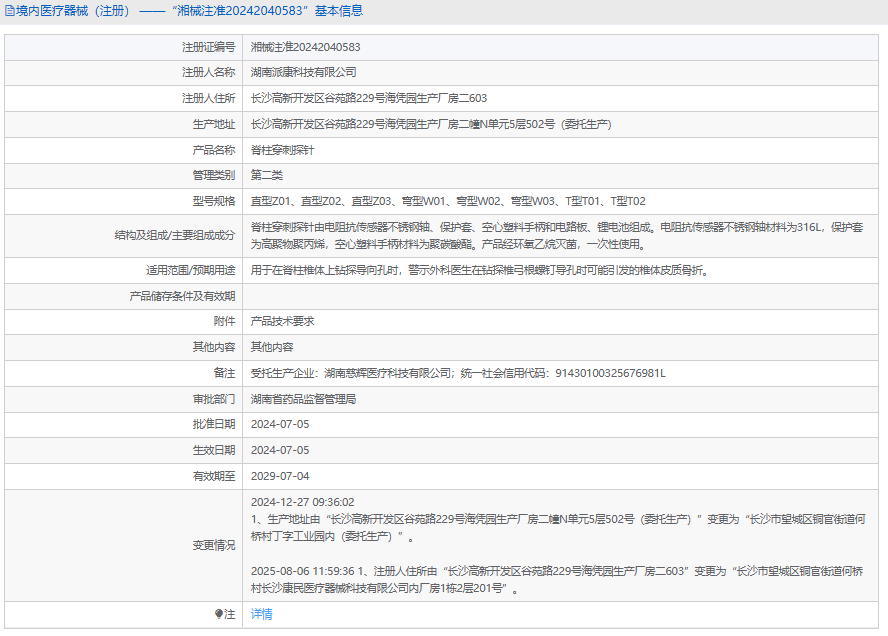Click the 生效日期 row label
This screenshot has width=888, height=636.
click(214, 450)
